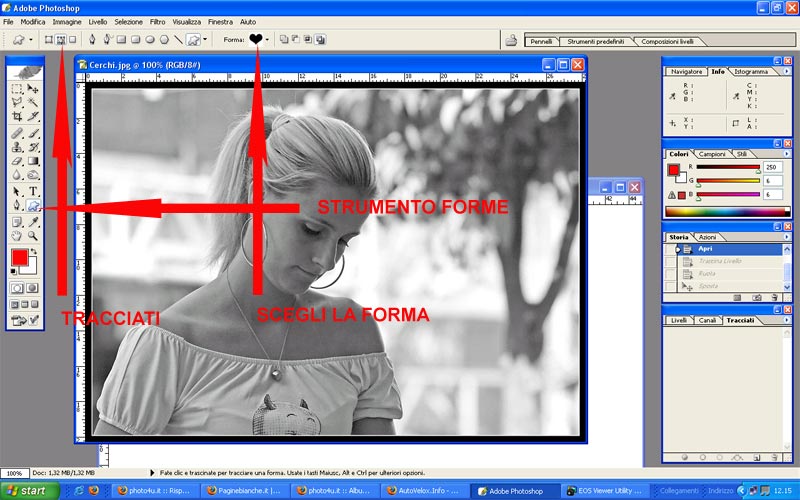This screenshot has height=500, width=800.
Task: Choose the Rectangle shape in options bar
Action: pyautogui.click(x=121, y=39)
